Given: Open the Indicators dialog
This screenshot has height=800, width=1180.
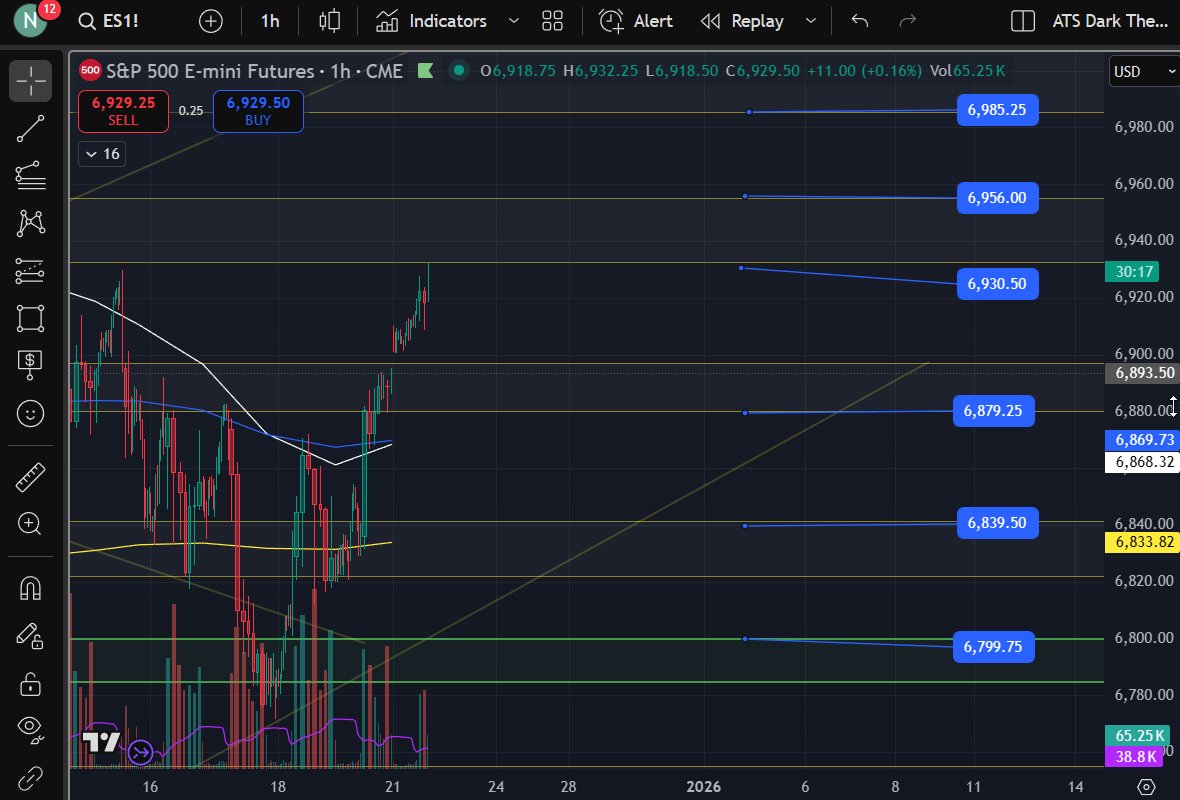Looking at the screenshot, I should click(x=431, y=21).
